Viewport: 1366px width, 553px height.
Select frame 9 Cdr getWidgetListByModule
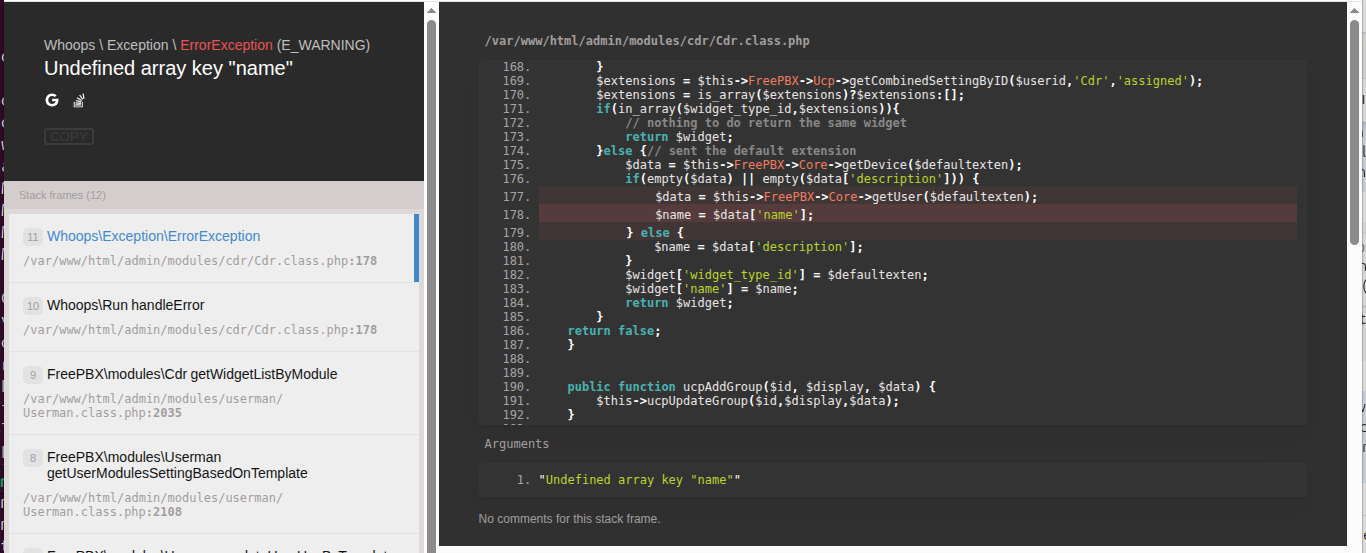pyautogui.click(x=191, y=374)
